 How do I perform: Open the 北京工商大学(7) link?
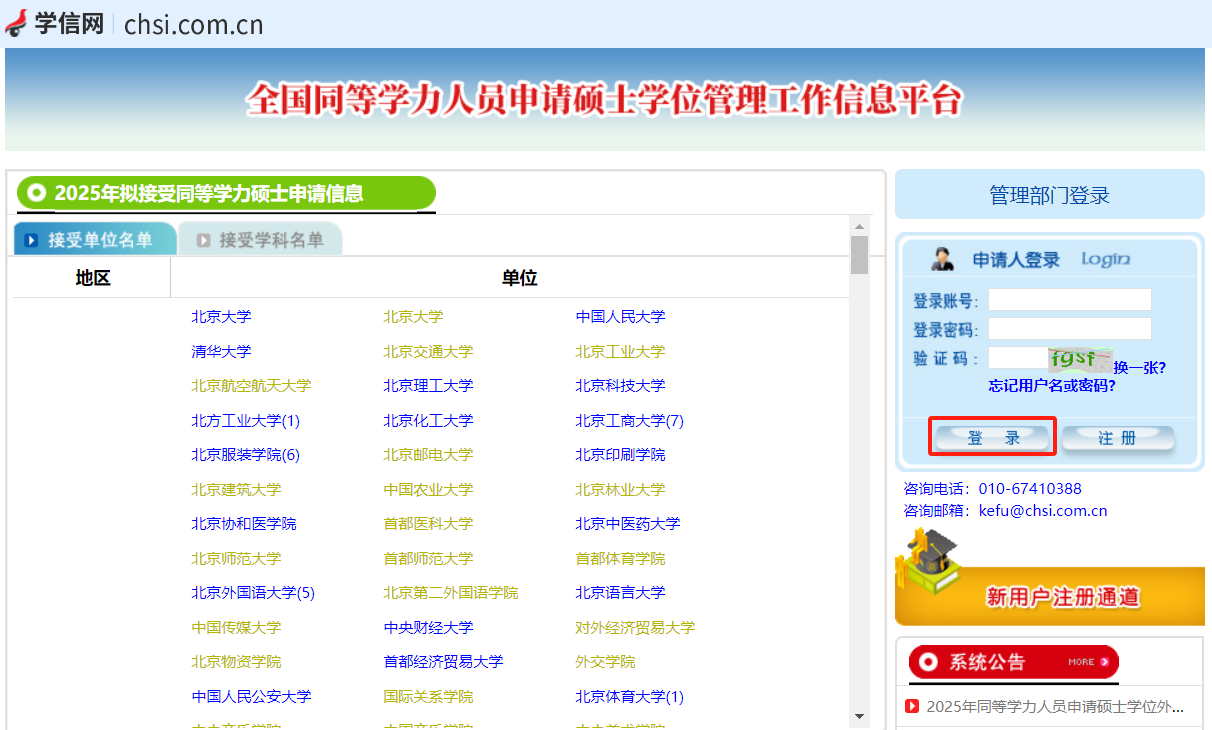tap(629, 420)
